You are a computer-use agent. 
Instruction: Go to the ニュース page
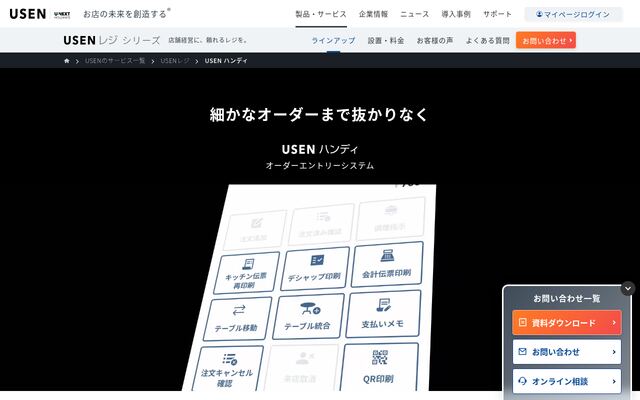point(415,14)
